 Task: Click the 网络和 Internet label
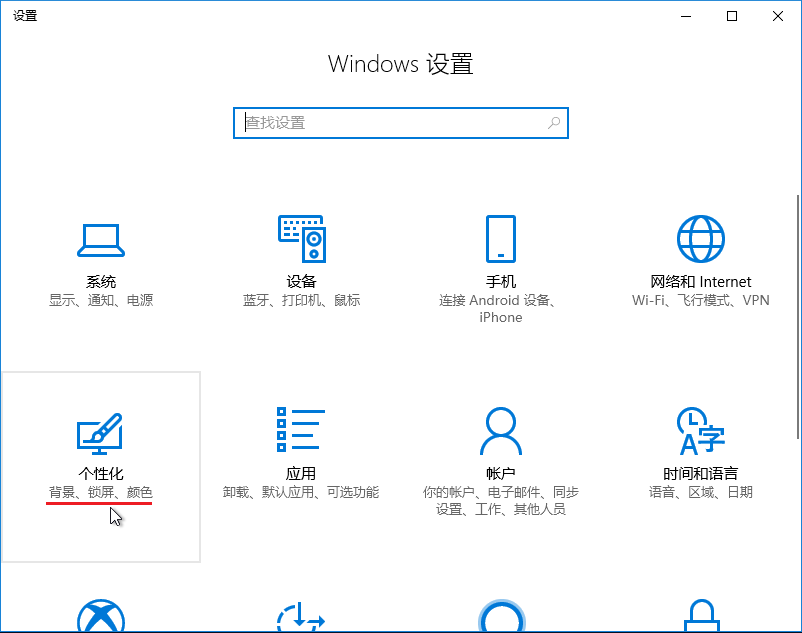701,282
